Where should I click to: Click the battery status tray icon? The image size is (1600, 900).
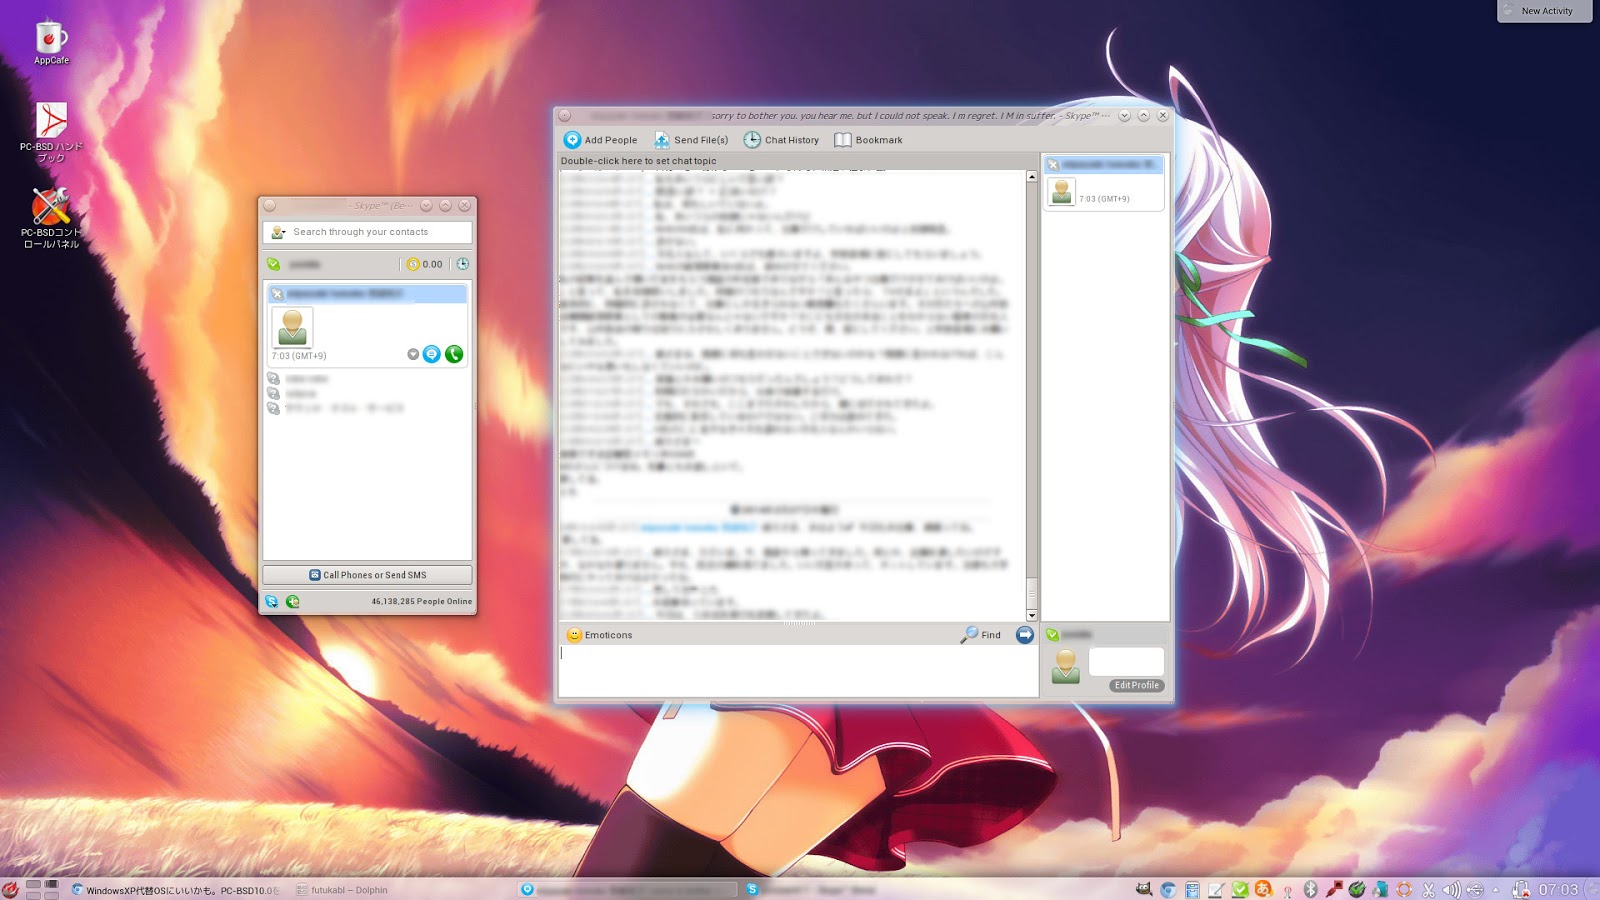click(x=1521, y=889)
